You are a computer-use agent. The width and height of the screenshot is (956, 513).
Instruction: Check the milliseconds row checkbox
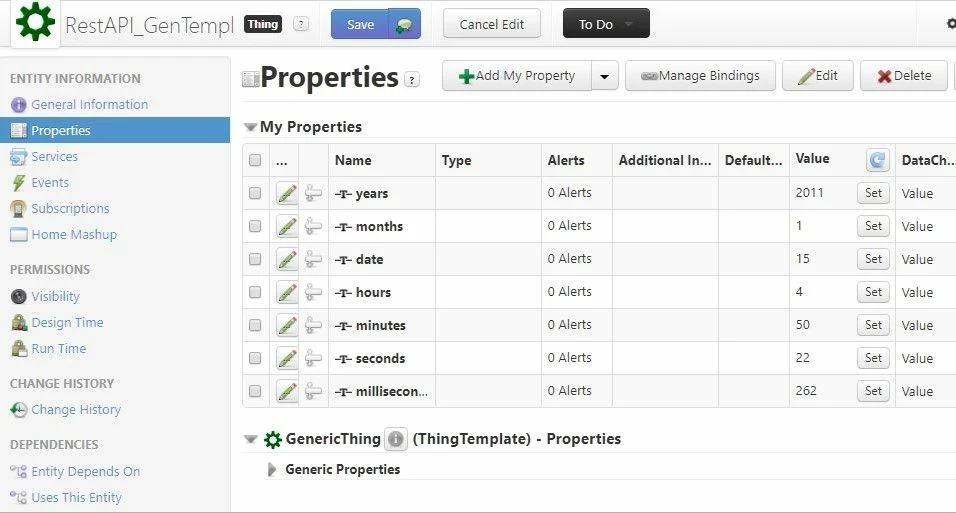click(255, 391)
